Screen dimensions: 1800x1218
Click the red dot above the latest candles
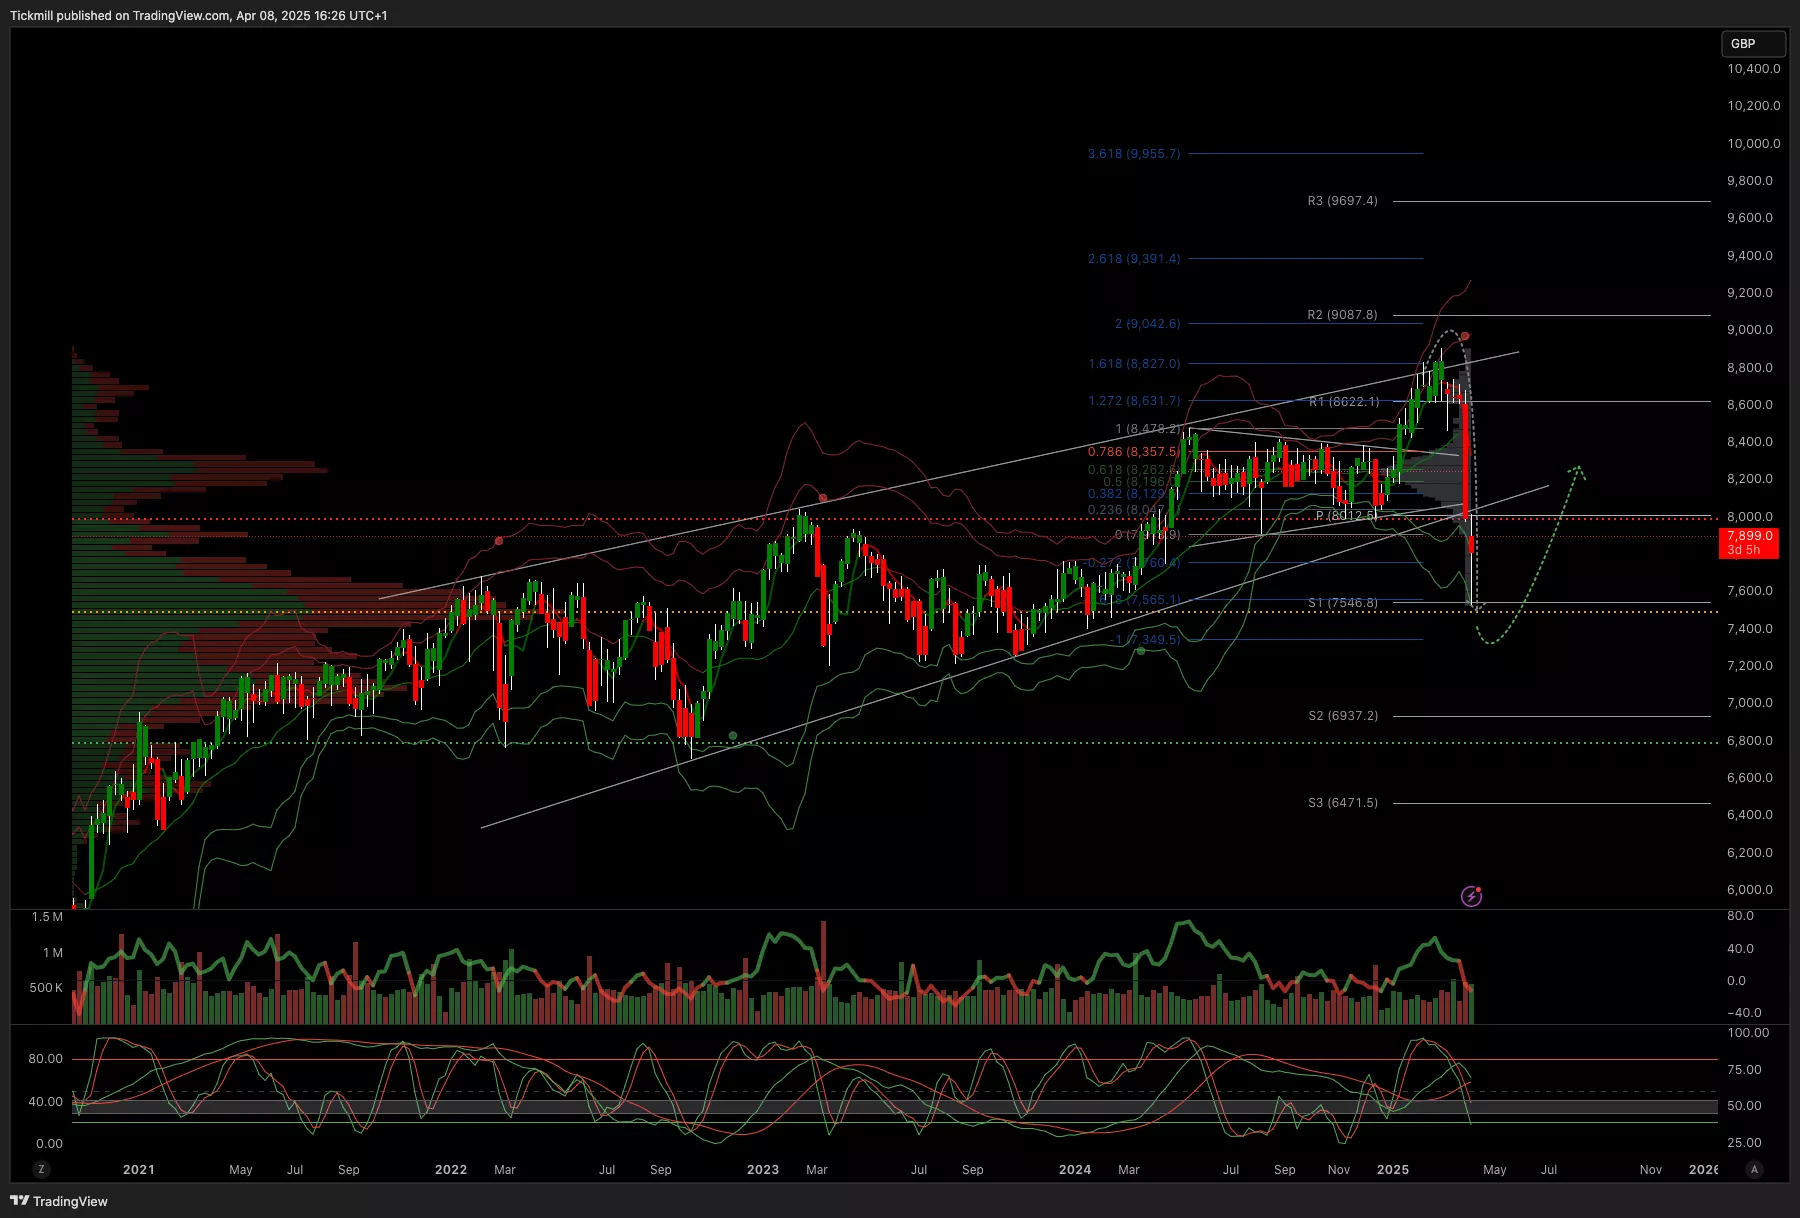[x=1464, y=336]
